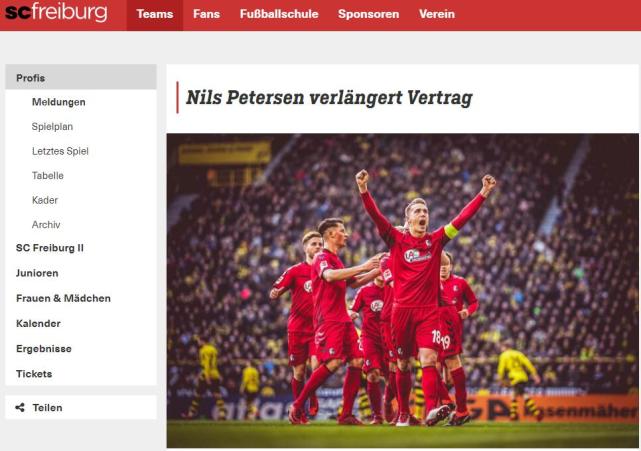Open the Sponsoren menu item
The width and height of the screenshot is (641, 451).
(x=368, y=14)
